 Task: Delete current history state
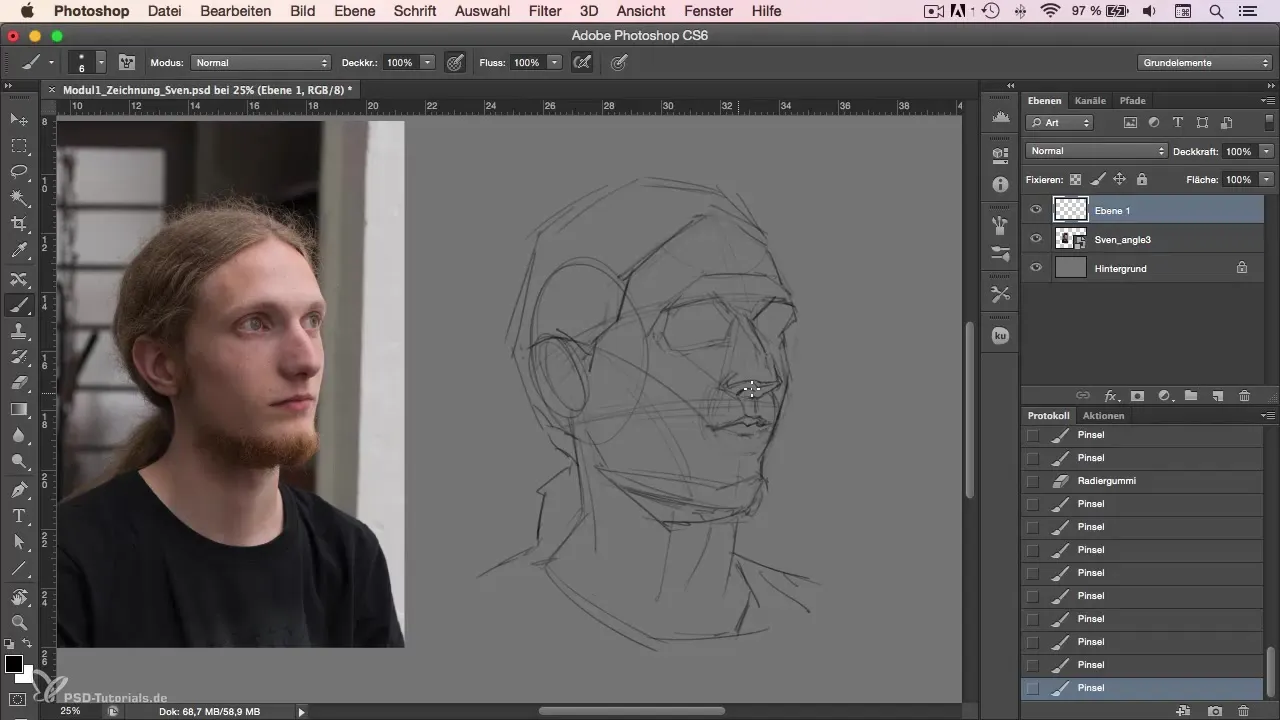coord(1243,710)
